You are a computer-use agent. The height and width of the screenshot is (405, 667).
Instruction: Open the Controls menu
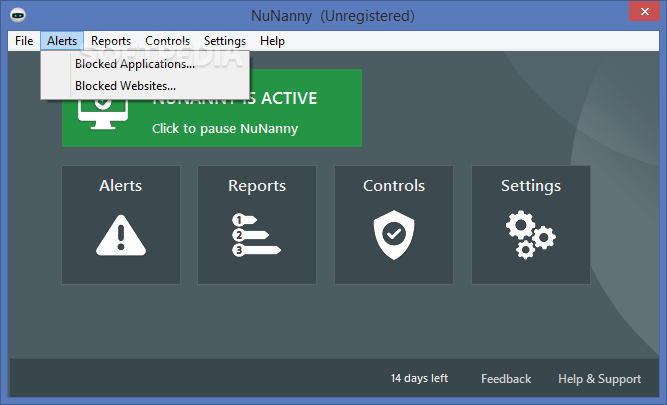click(x=168, y=41)
